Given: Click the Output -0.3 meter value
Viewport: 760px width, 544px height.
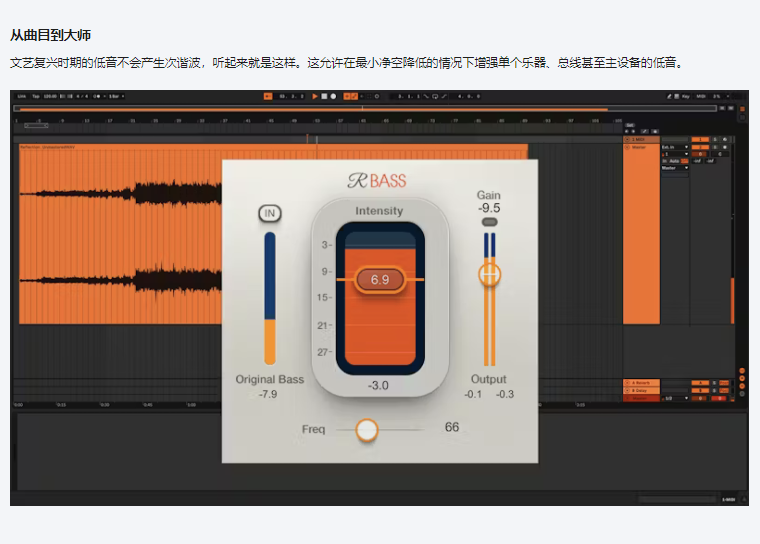Looking at the screenshot, I should click(x=505, y=394).
